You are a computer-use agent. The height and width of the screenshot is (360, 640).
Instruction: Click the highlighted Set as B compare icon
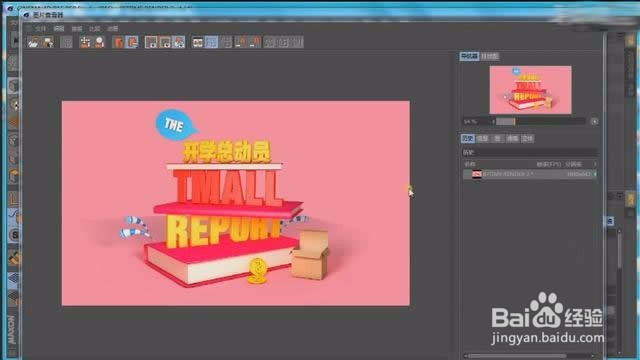pos(132,42)
